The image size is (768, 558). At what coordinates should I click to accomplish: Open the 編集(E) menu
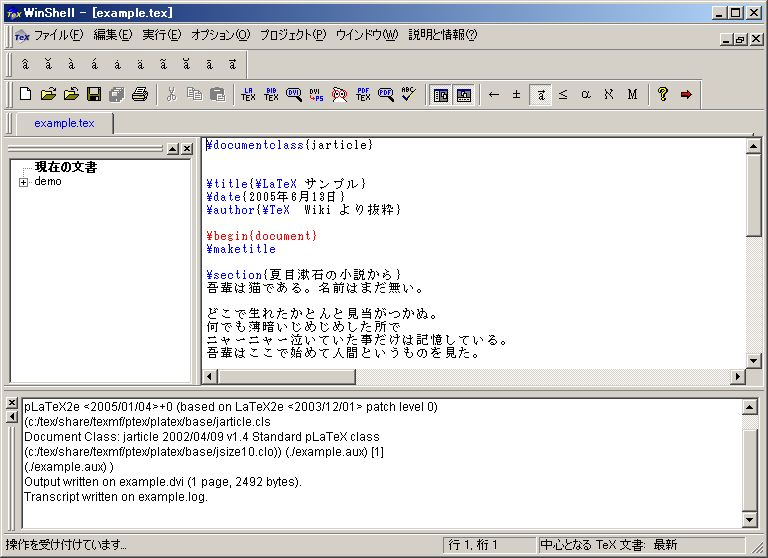(113, 35)
